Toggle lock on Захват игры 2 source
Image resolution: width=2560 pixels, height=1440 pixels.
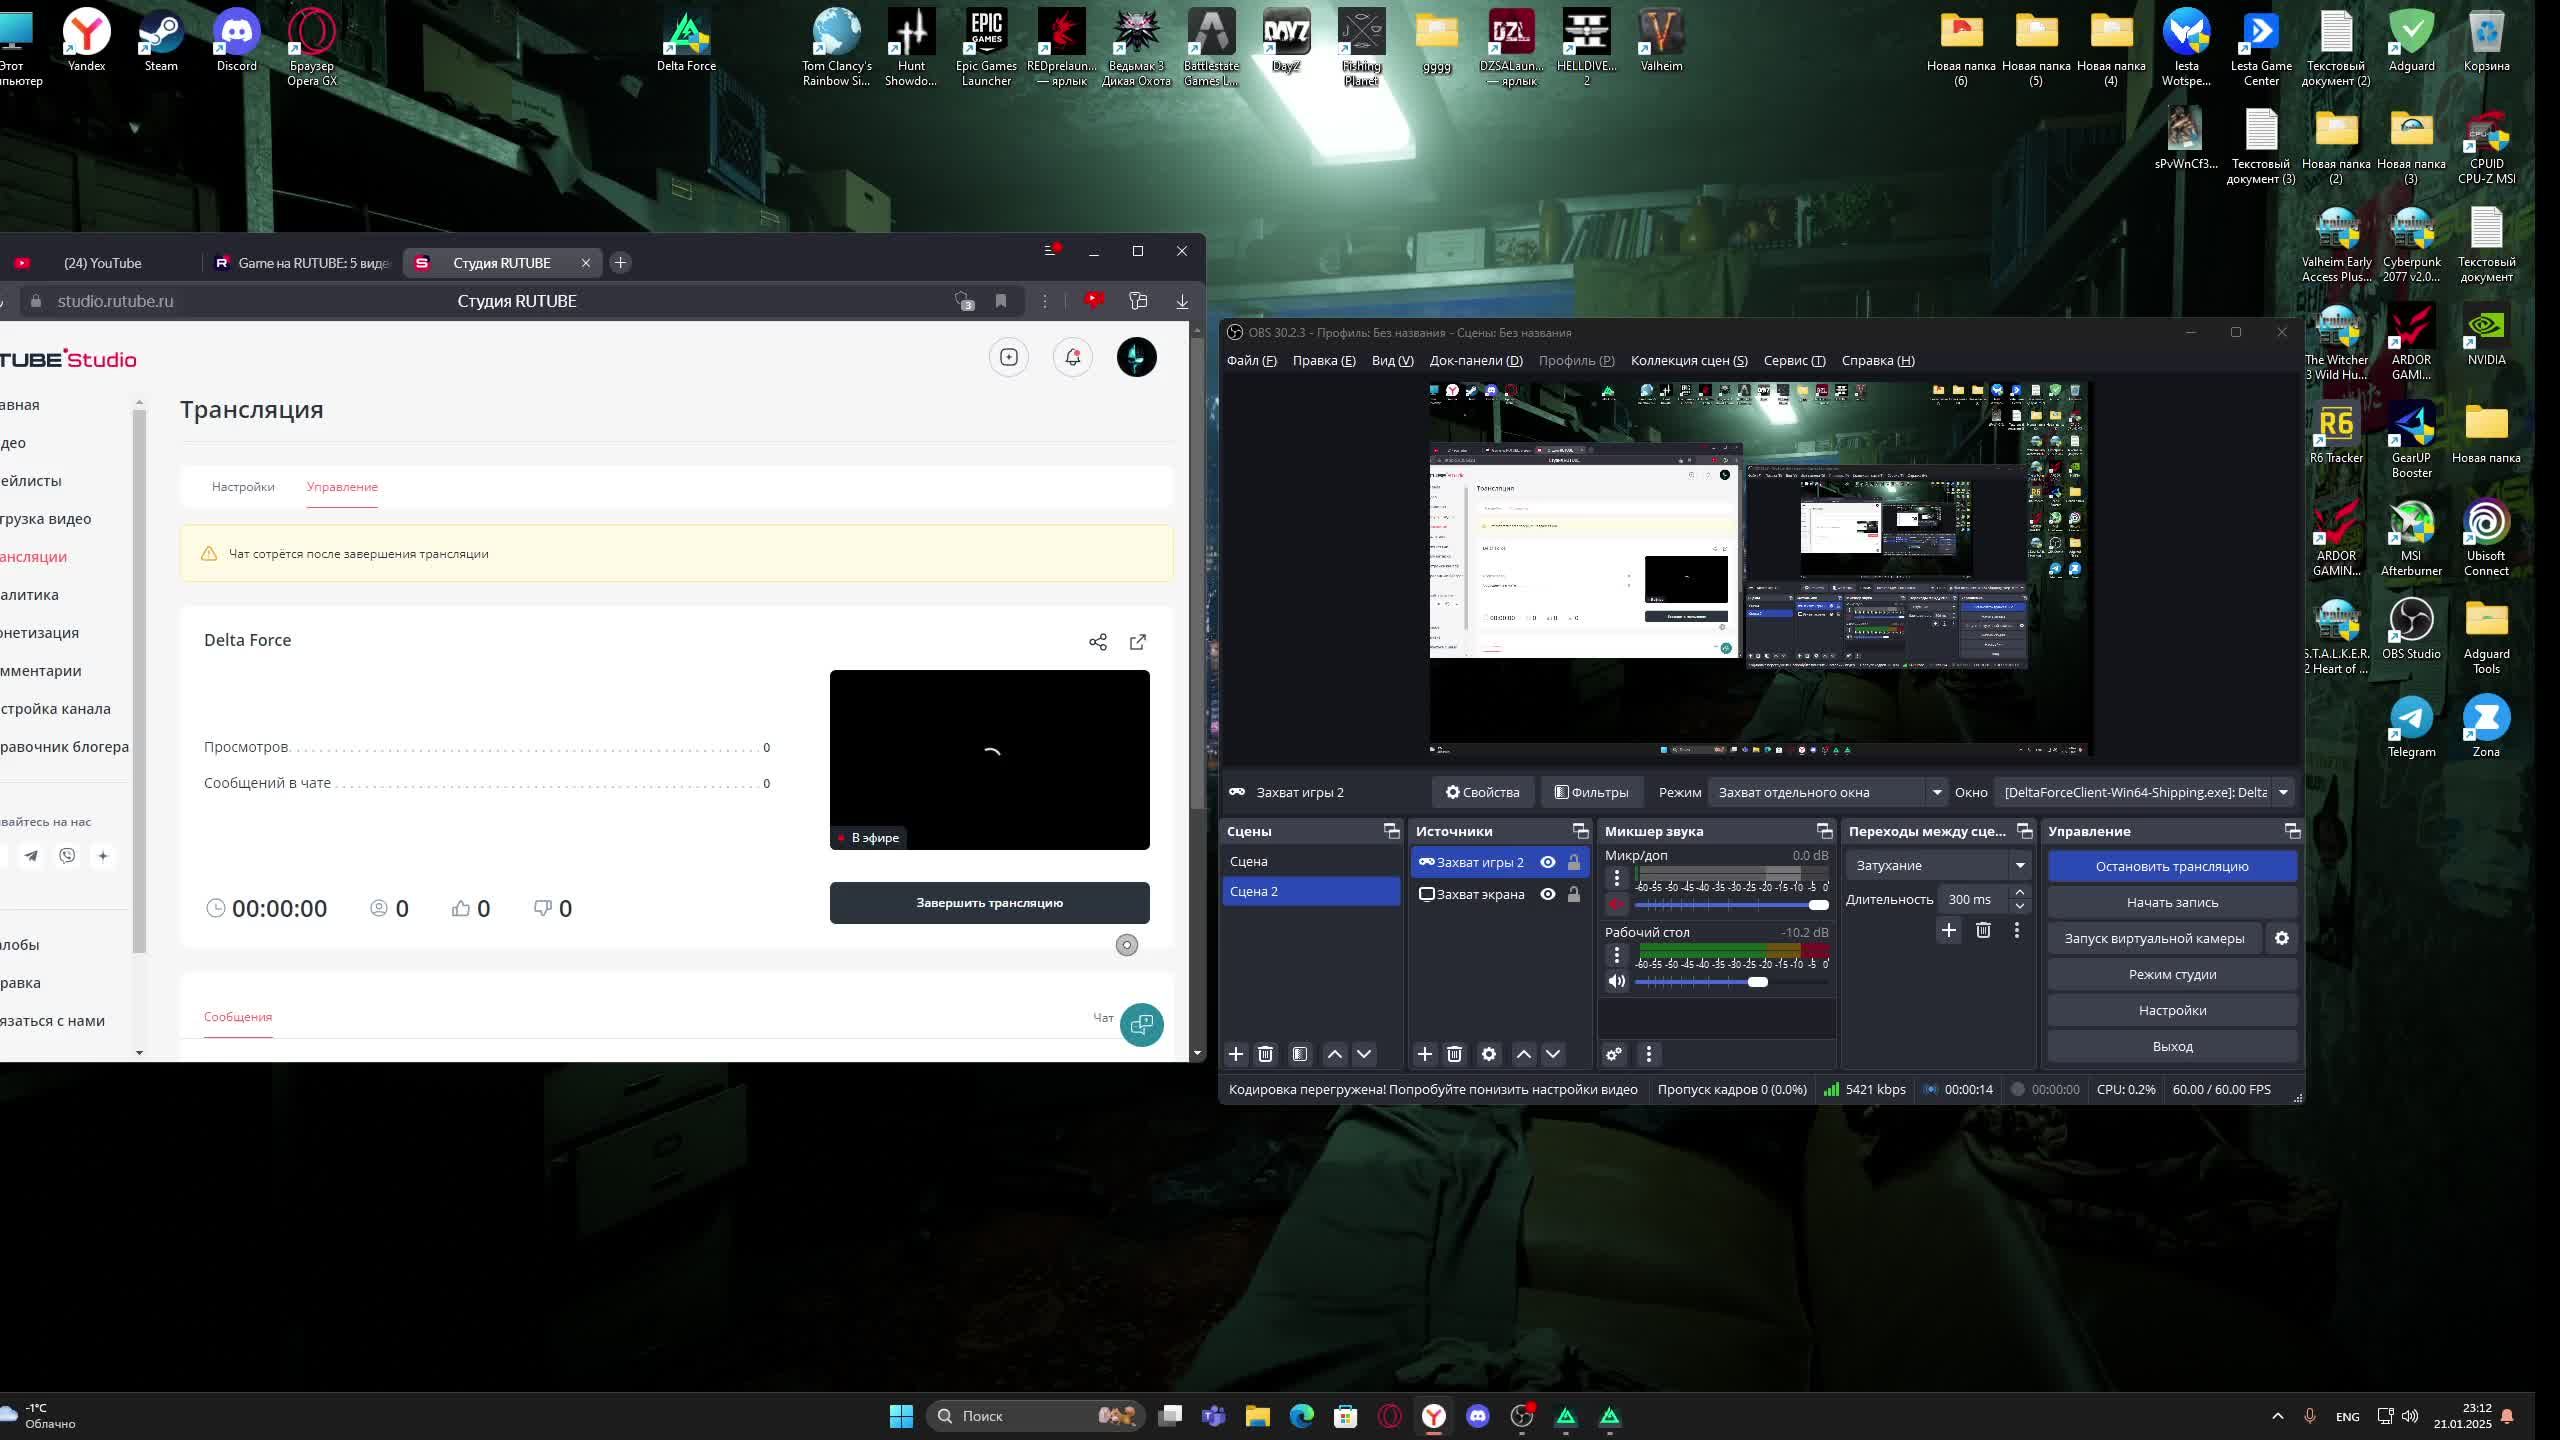pyautogui.click(x=1574, y=862)
